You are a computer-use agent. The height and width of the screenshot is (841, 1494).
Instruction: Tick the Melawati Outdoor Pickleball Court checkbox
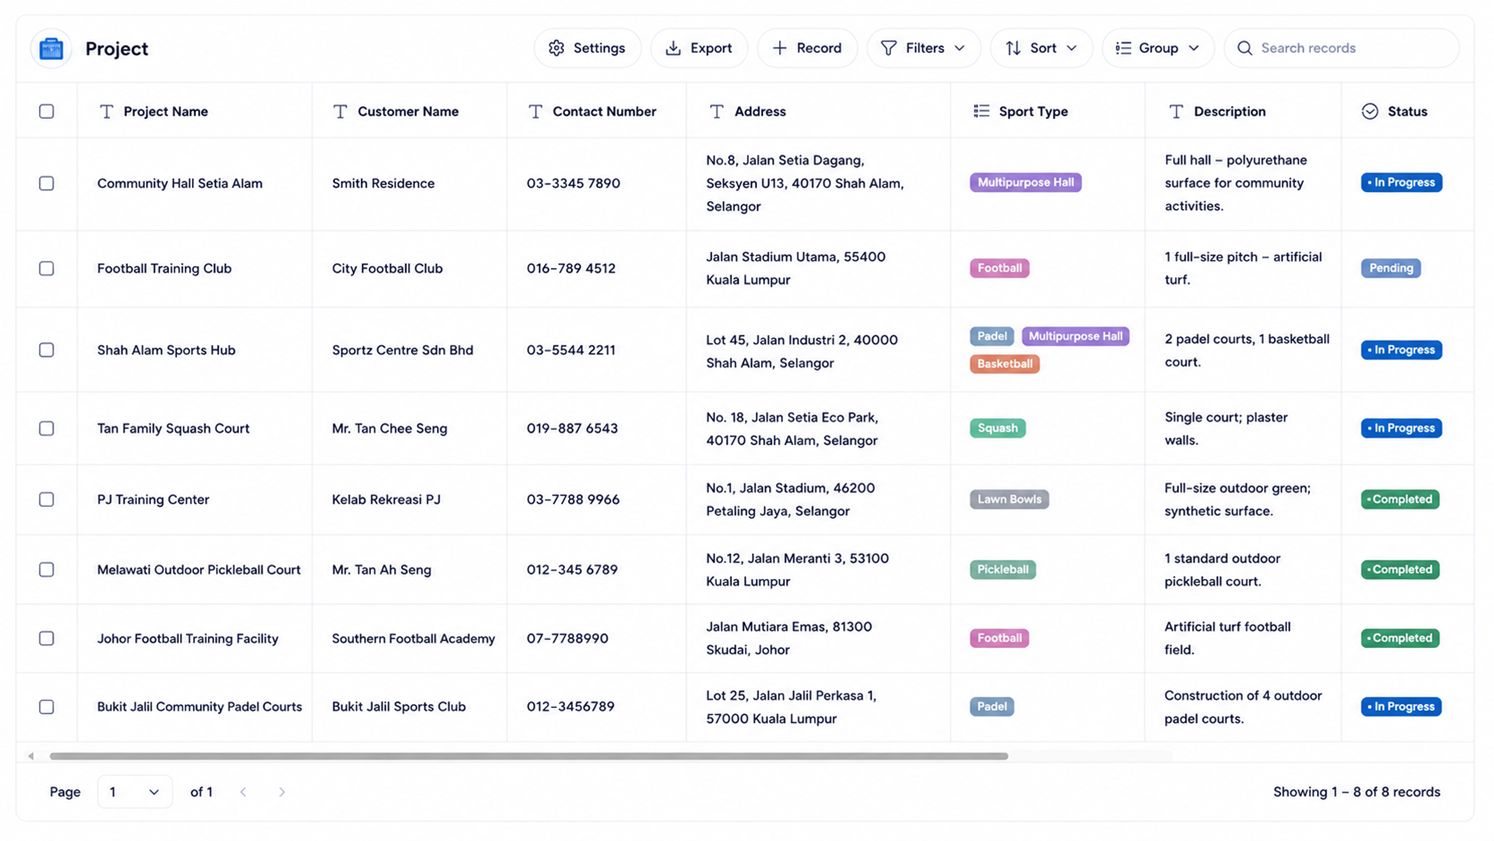point(46,569)
